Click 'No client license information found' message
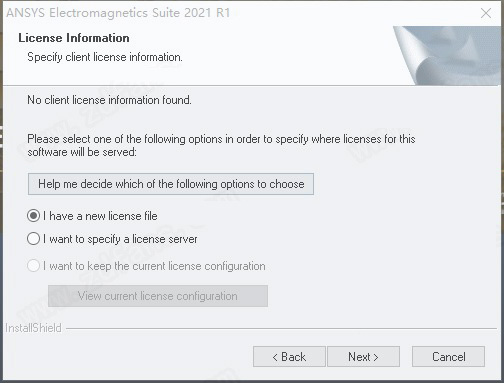This screenshot has height=383, width=504. (109, 100)
